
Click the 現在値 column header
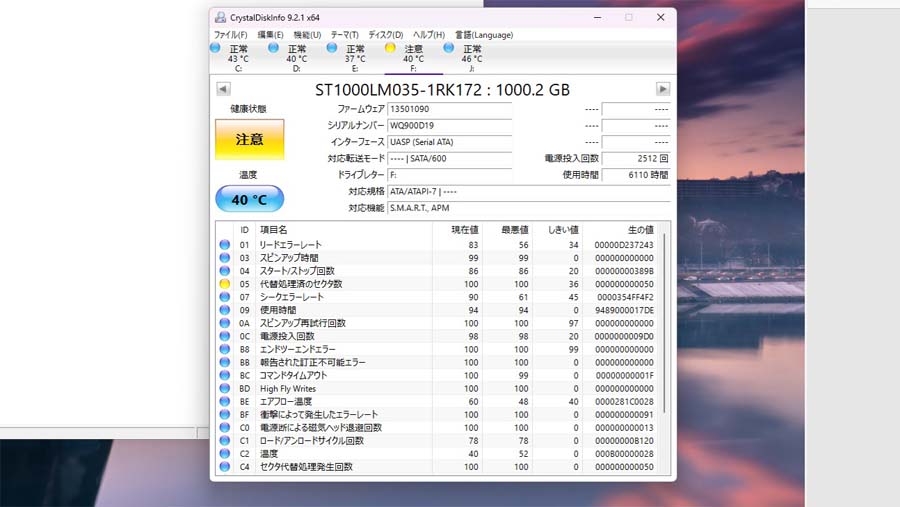pyautogui.click(x=457, y=230)
